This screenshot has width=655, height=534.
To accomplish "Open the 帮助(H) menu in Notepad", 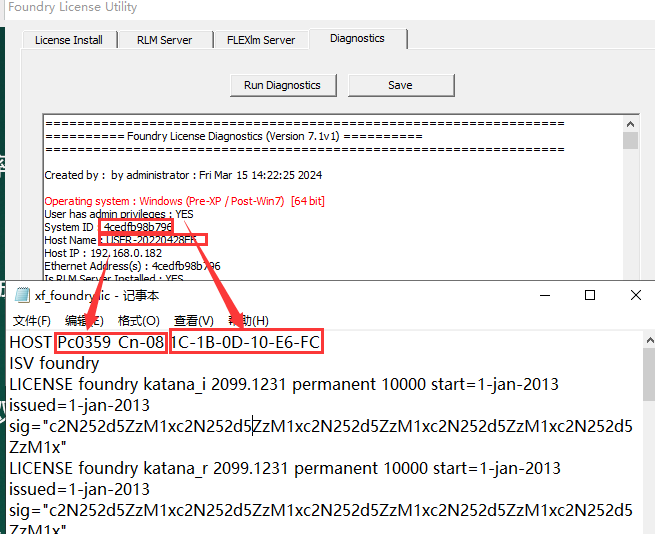I will 248,320.
